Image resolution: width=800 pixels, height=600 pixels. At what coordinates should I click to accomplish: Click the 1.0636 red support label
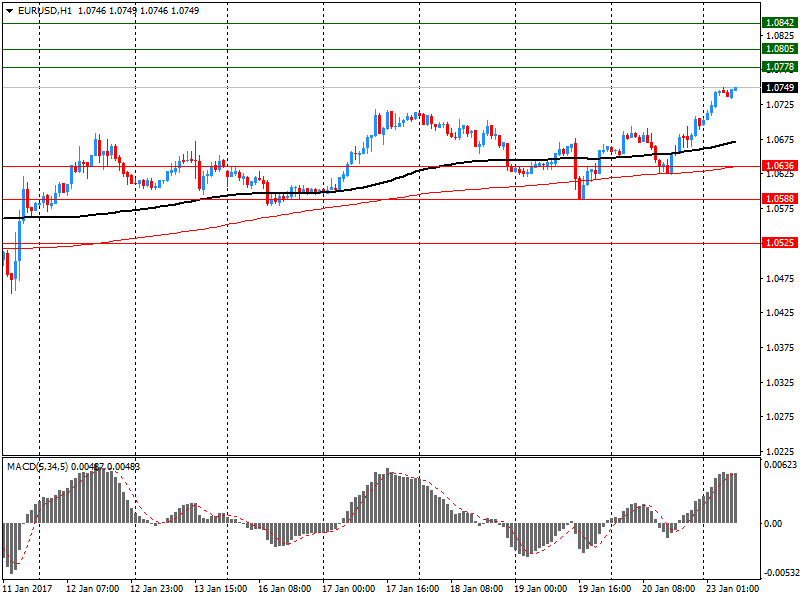click(x=780, y=166)
